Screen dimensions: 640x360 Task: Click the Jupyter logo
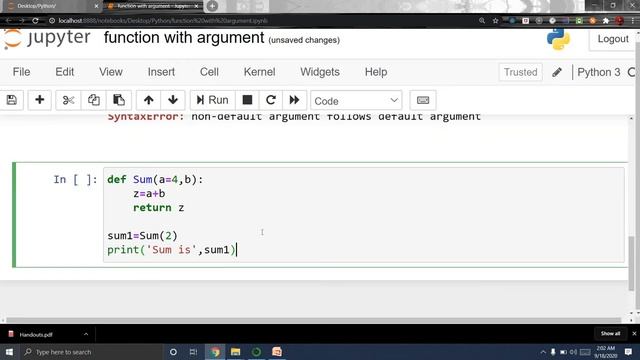tap(47, 38)
